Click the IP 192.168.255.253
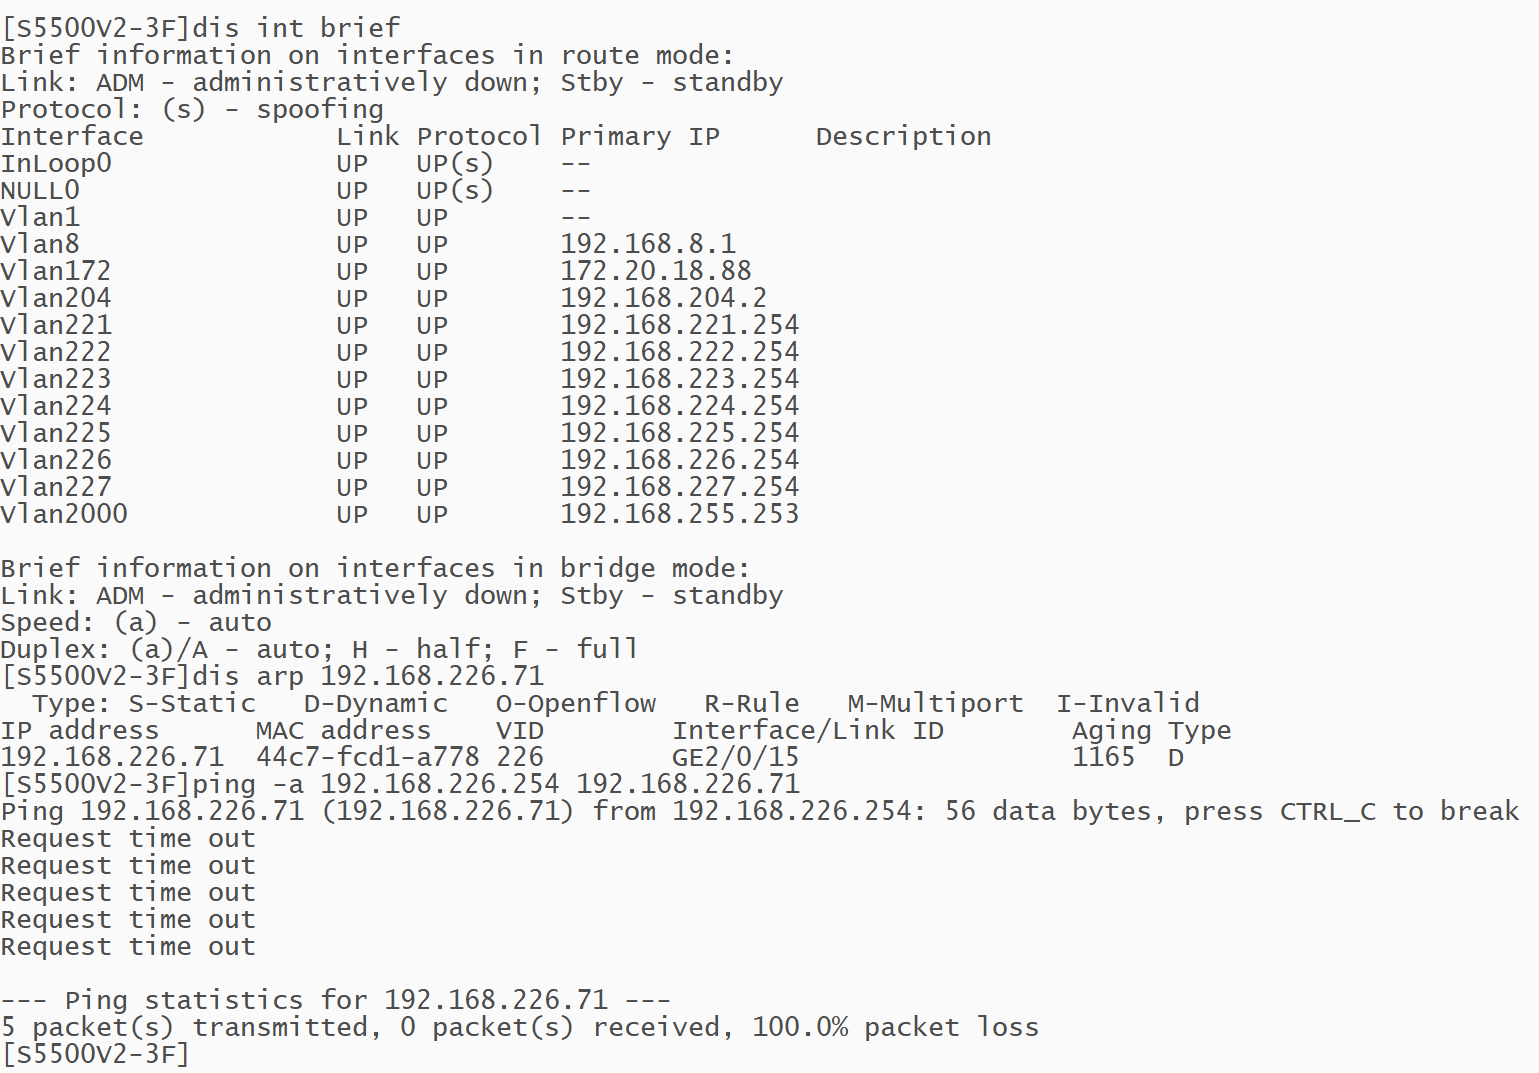 point(679,514)
